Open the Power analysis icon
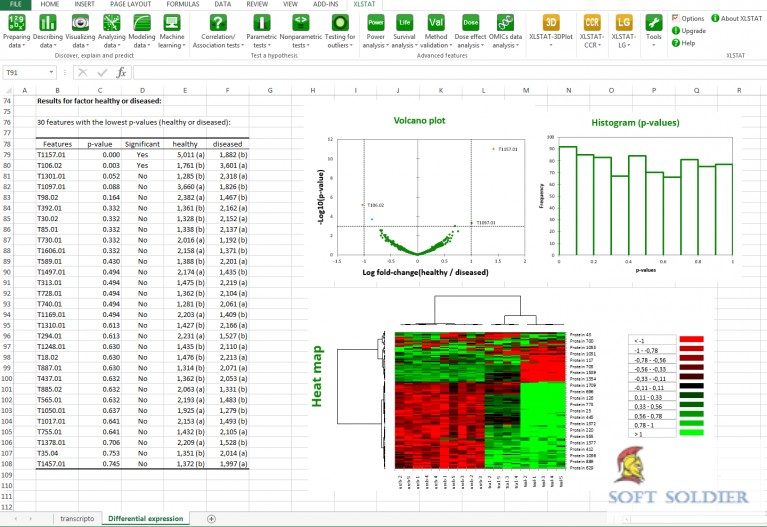The width and height of the screenshot is (767, 527). coord(376,23)
